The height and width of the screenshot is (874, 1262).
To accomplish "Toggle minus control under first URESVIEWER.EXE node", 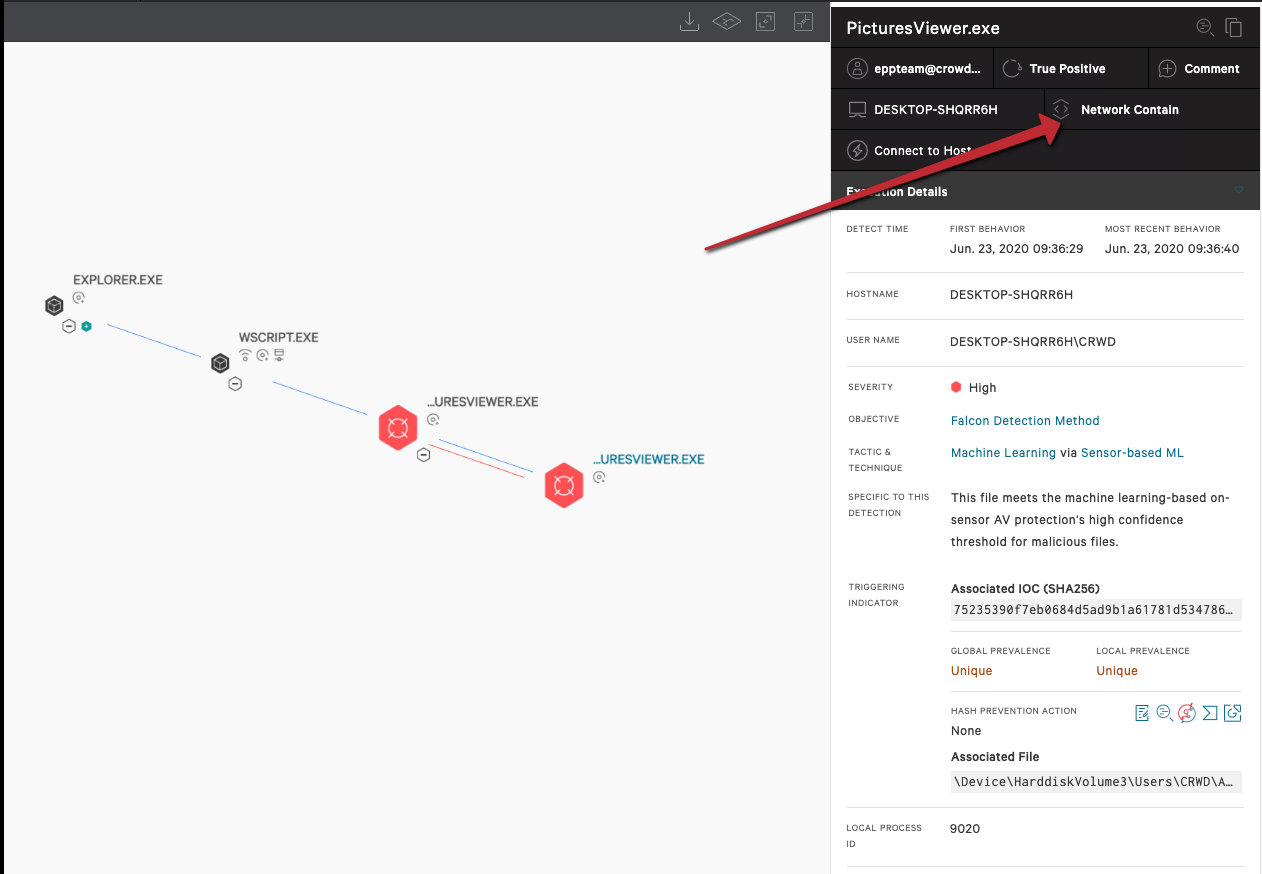I will pyautogui.click(x=423, y=455).
